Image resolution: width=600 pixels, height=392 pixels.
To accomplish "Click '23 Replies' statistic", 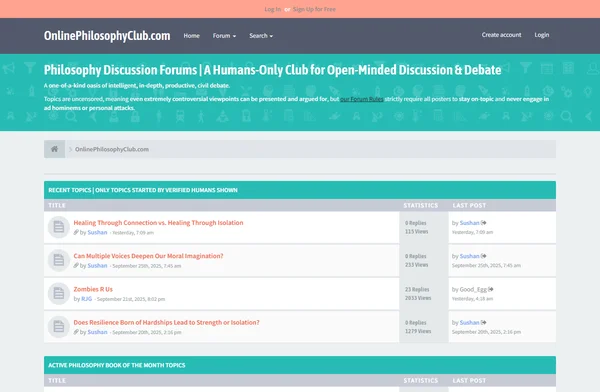I will 417,289.
